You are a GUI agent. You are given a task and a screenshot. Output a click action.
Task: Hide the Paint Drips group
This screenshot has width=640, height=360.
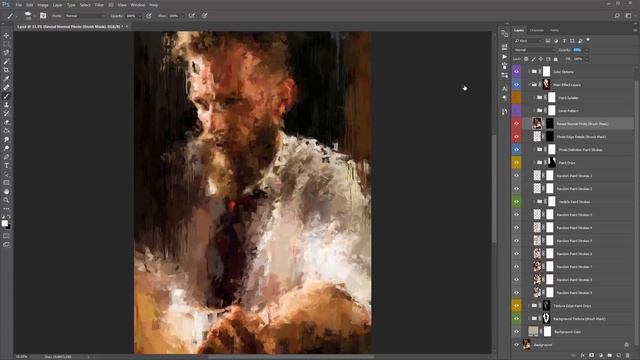pos(516,162)
